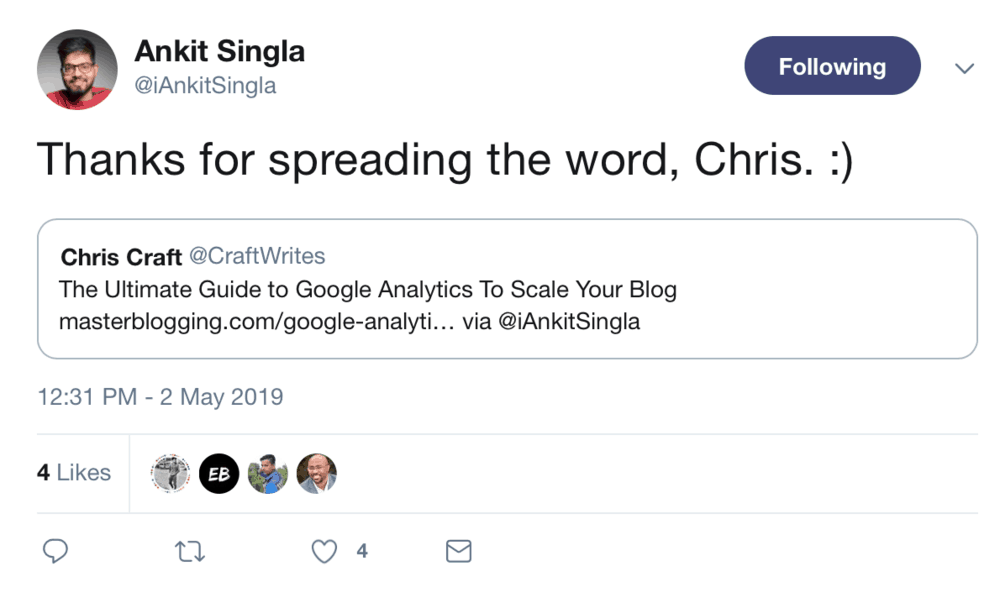Screen dimensions: 1000x608
Task: Click the Ankit Singla display name
Action: click(219, 51)
